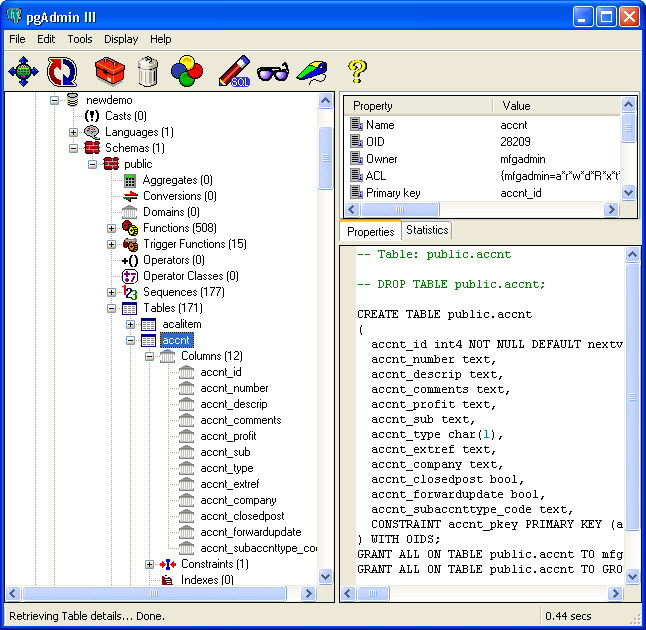Open the Tools menu
Image resolution: width=646 pixels, height=630 pixels.
[80, 39]
